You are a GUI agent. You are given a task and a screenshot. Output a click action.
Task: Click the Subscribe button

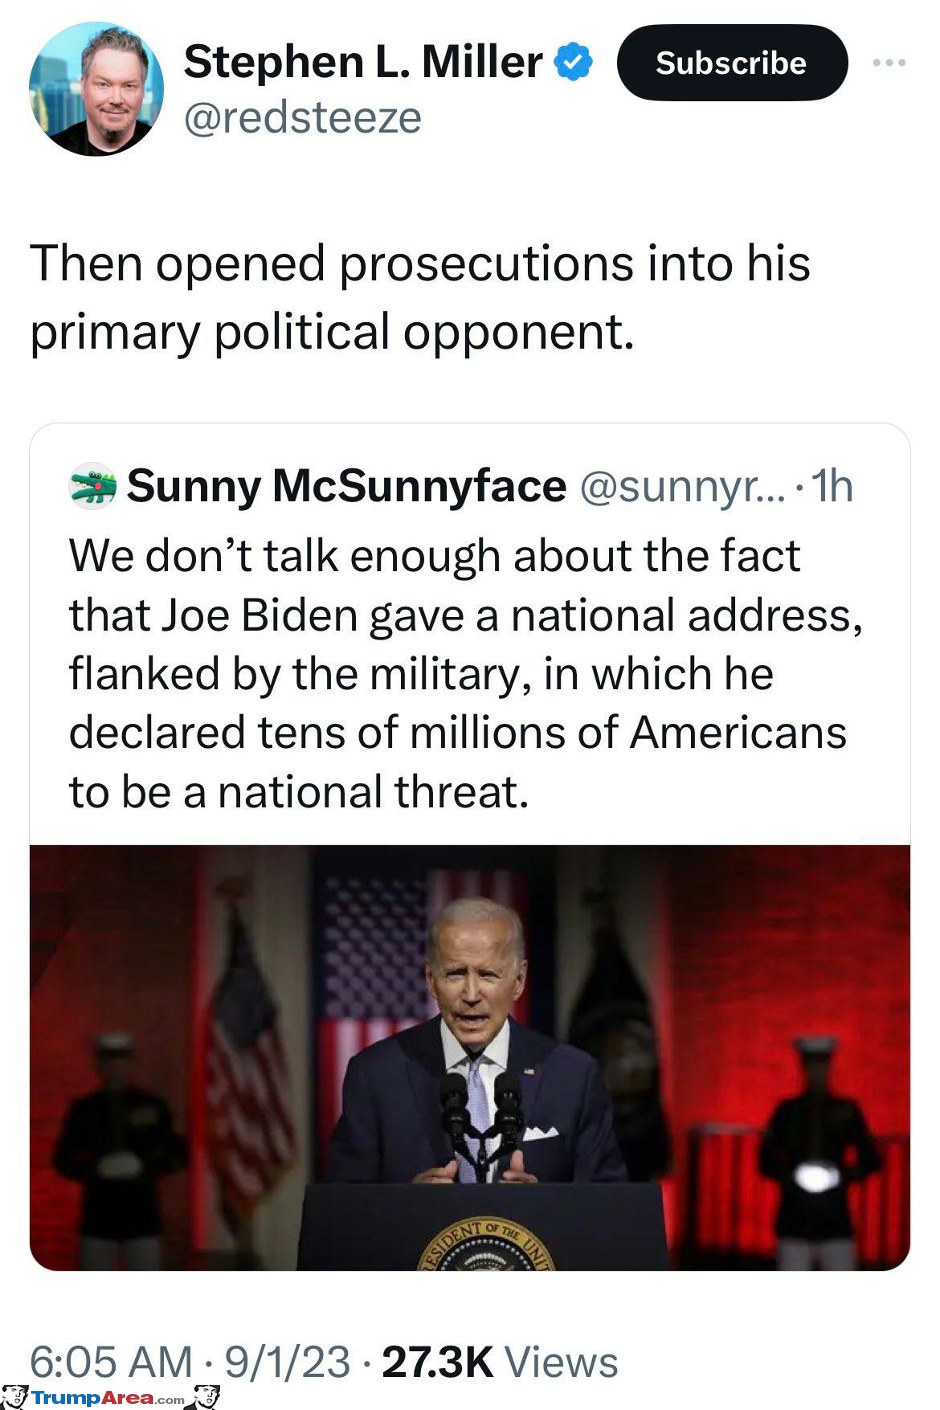tap(732, 63)
